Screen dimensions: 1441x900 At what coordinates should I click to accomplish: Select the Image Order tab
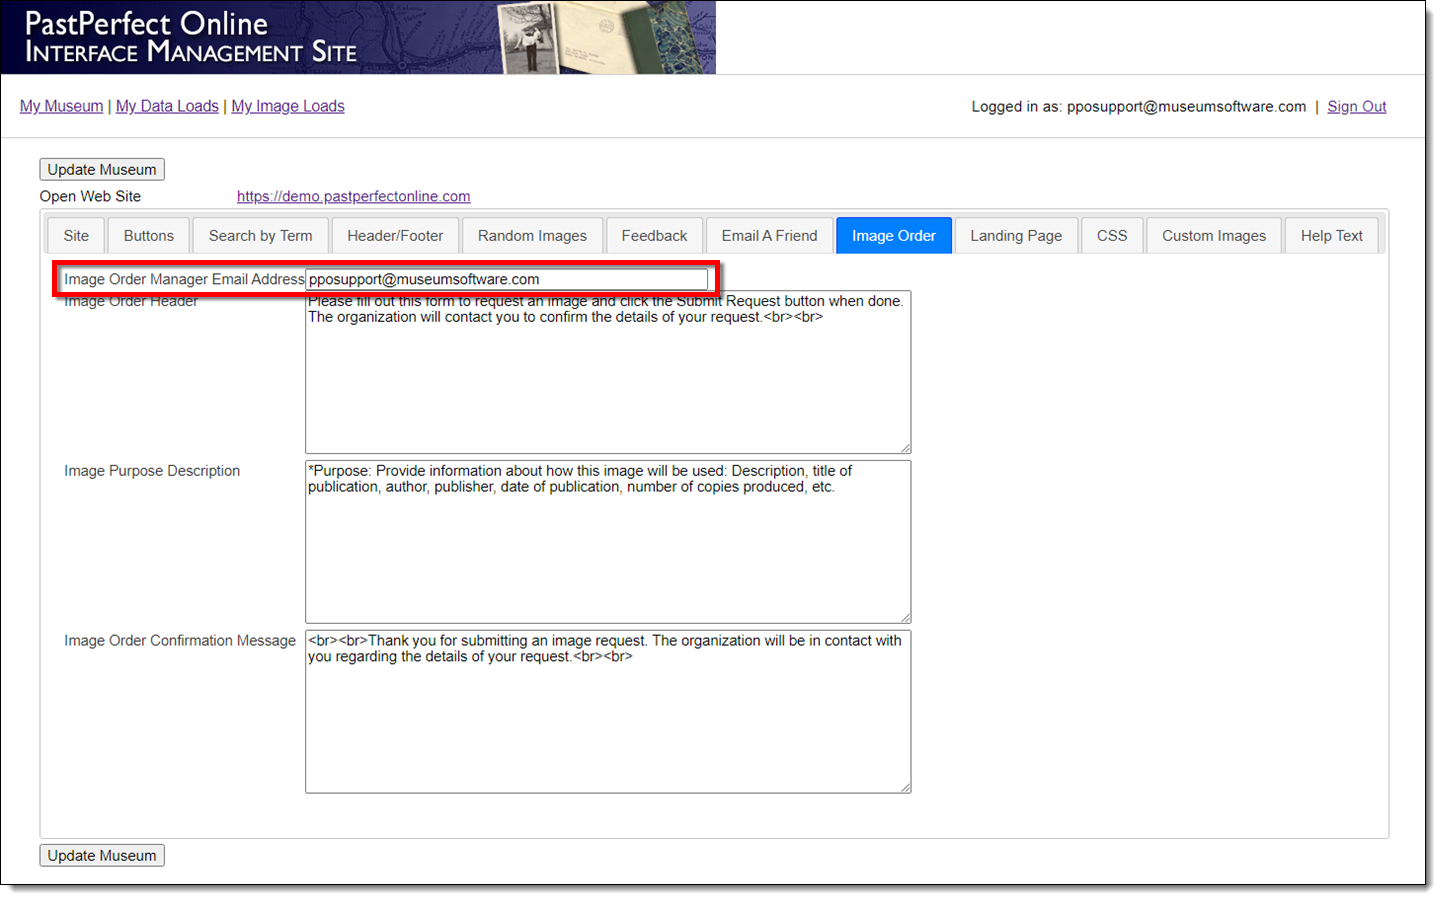click(893, 236)
